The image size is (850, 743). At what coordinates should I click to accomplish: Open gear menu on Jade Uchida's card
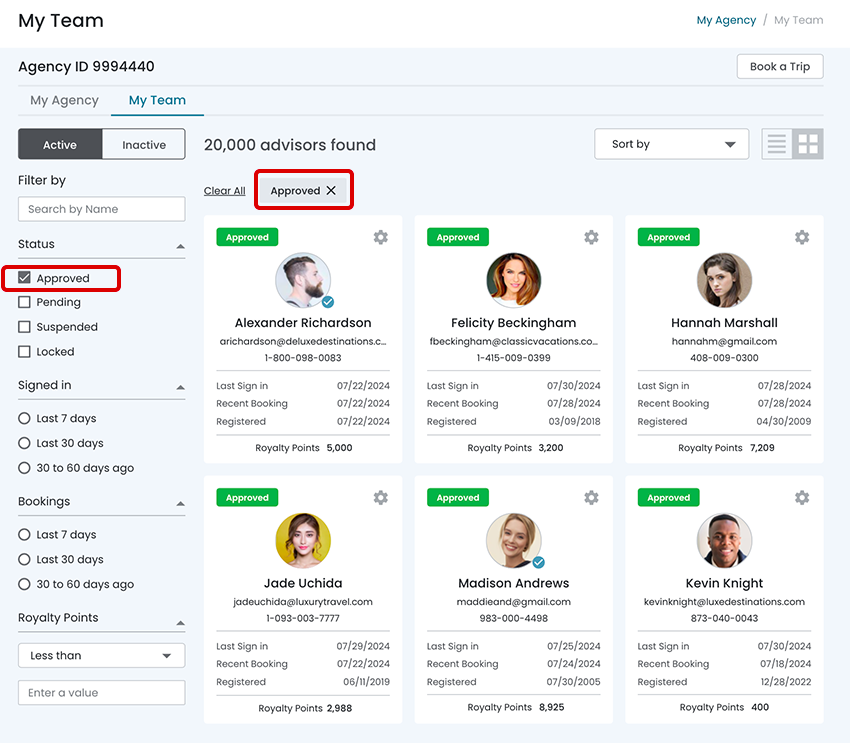380,497
